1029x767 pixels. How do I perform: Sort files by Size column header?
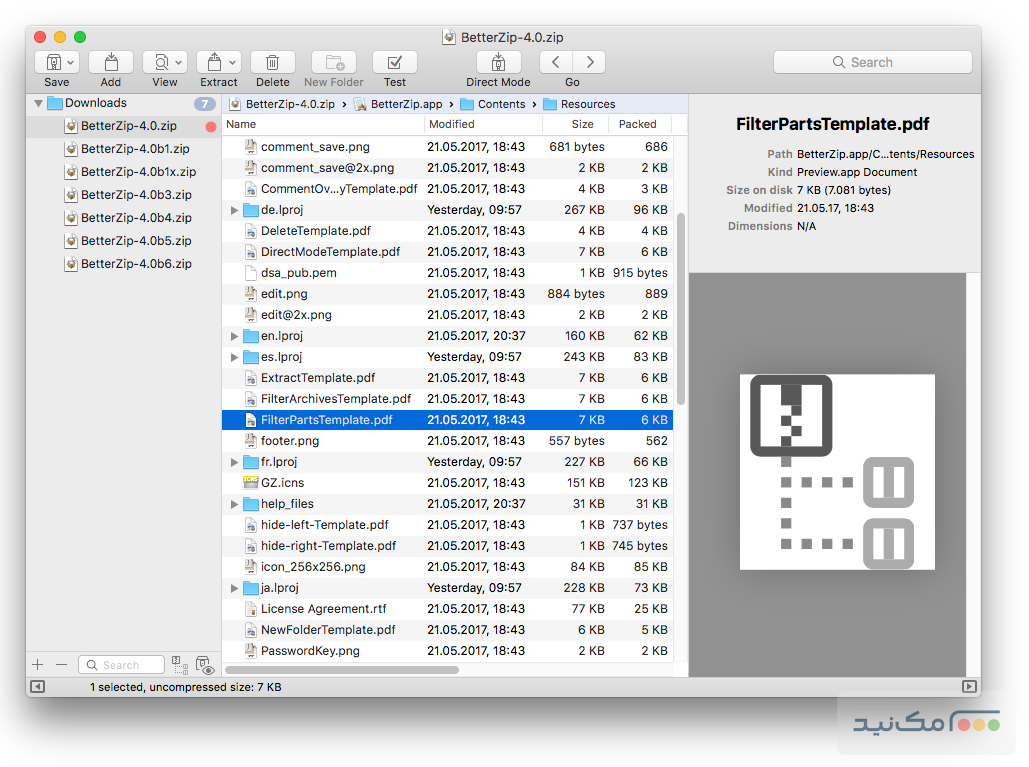(582, 125)
